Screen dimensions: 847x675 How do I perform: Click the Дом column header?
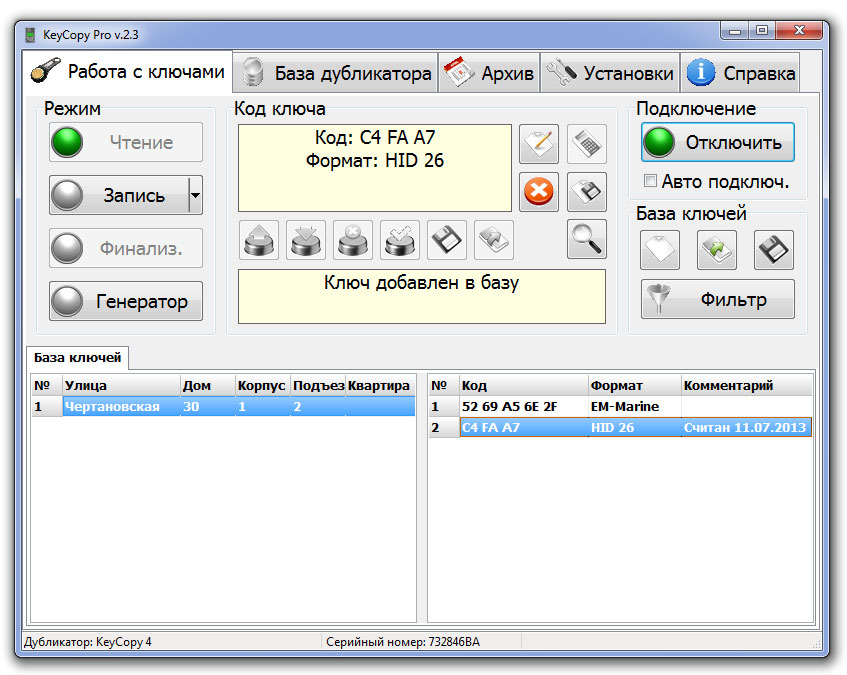(208, 386)
